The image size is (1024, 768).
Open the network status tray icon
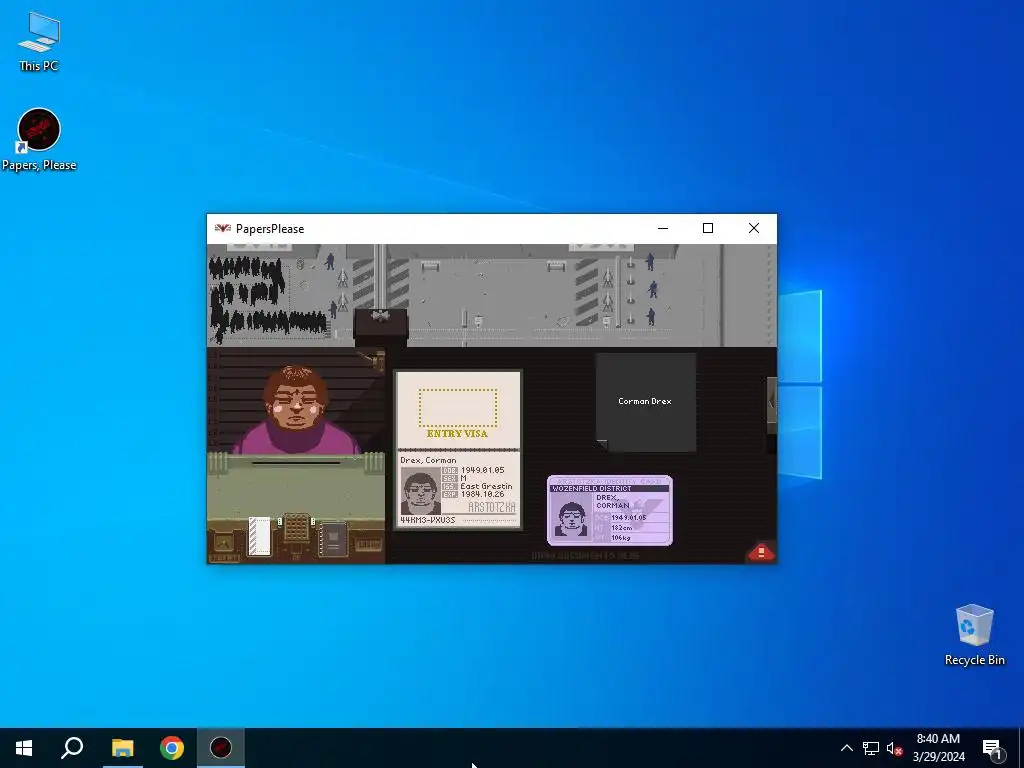coord(871,748)
